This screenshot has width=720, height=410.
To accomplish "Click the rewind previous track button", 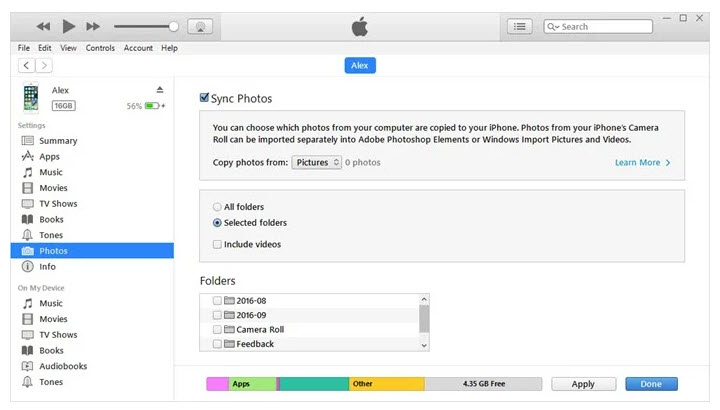I will coord(43,27).
